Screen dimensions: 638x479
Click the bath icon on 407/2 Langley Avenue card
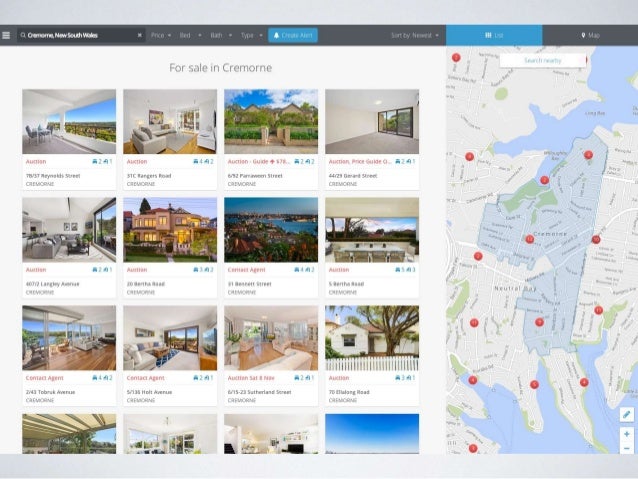105,270
